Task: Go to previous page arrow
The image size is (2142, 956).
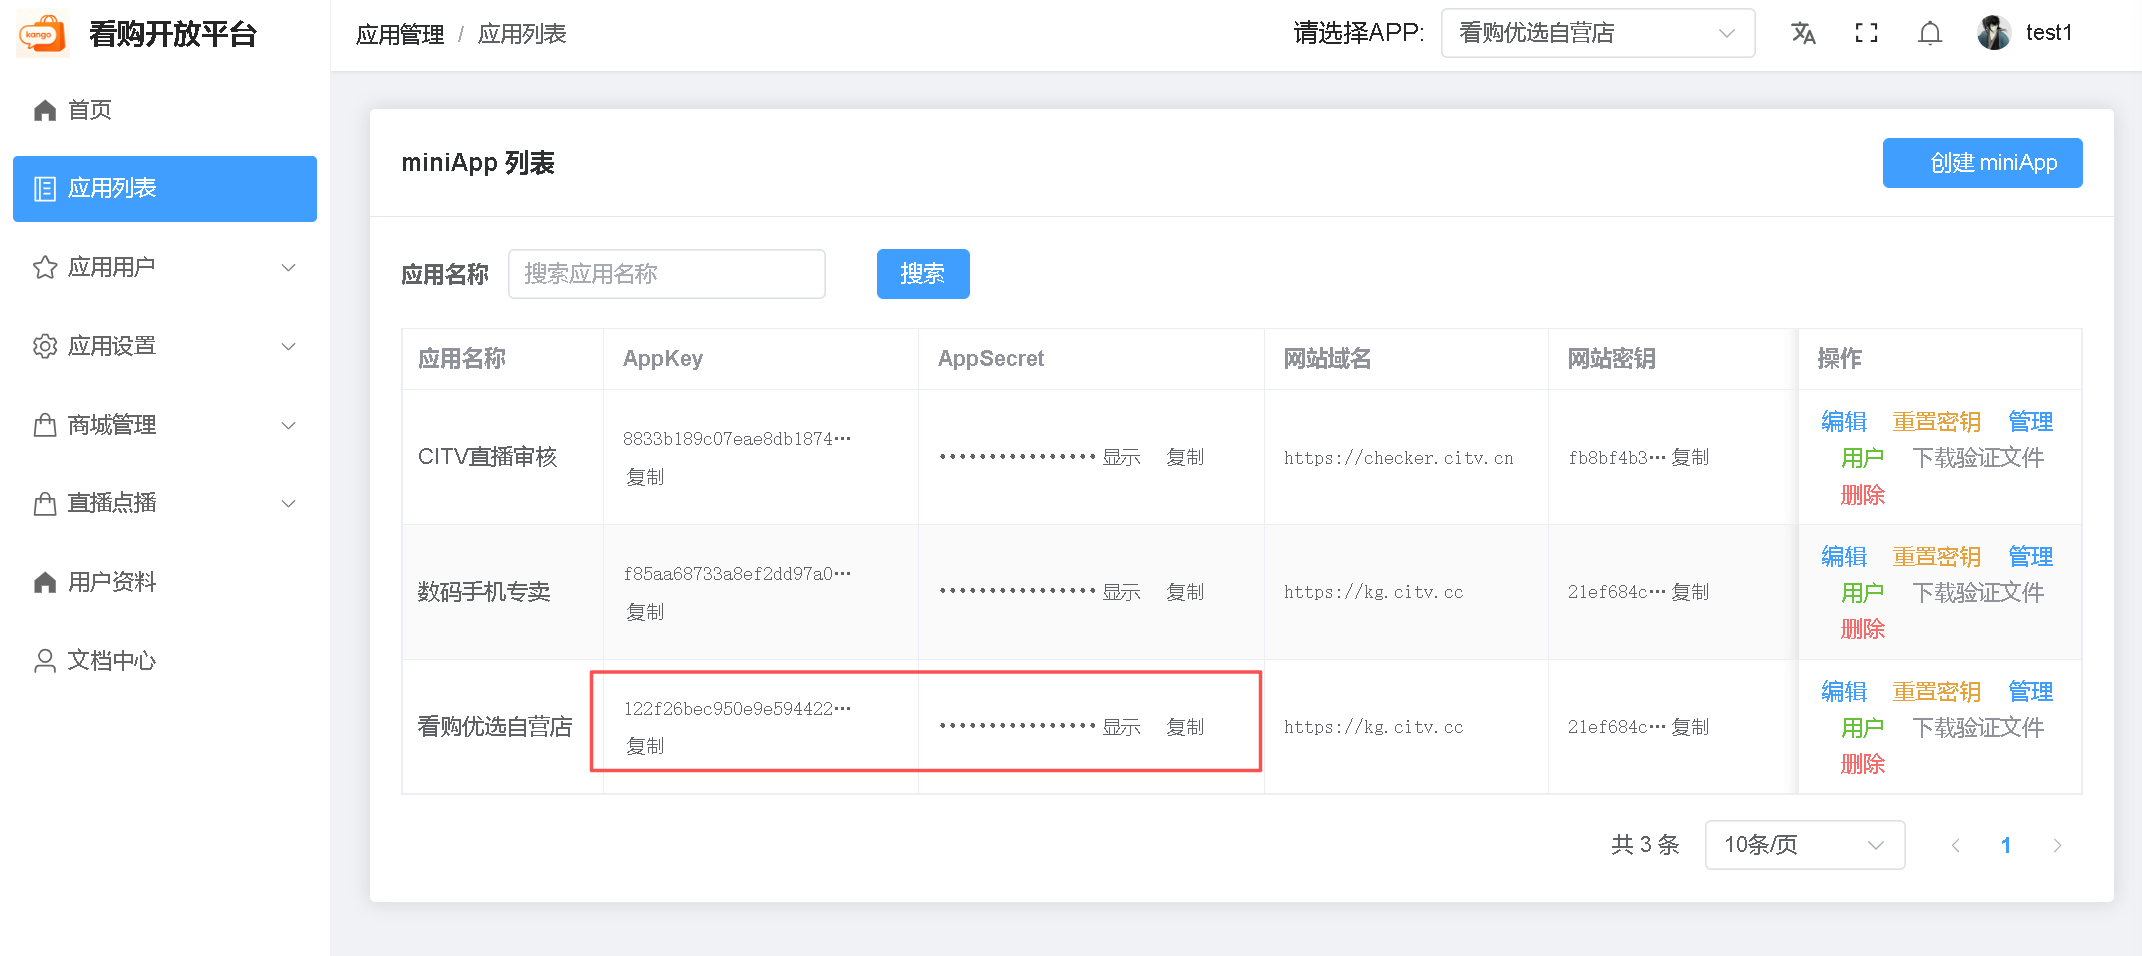Action: coord(1955,845)
